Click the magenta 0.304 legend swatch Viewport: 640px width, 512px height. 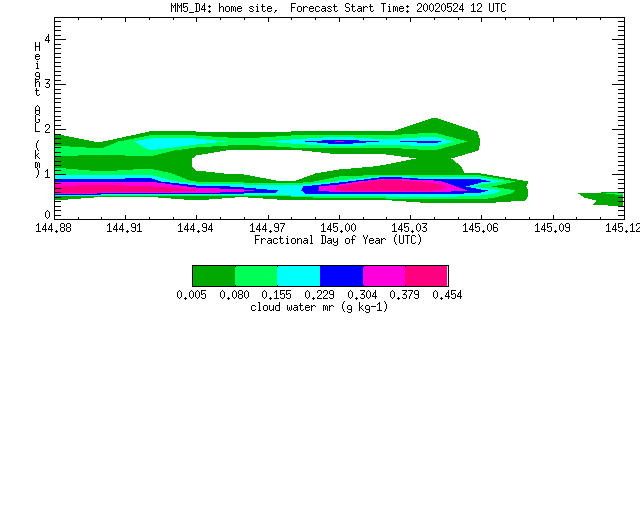click(x=384, y=276)
